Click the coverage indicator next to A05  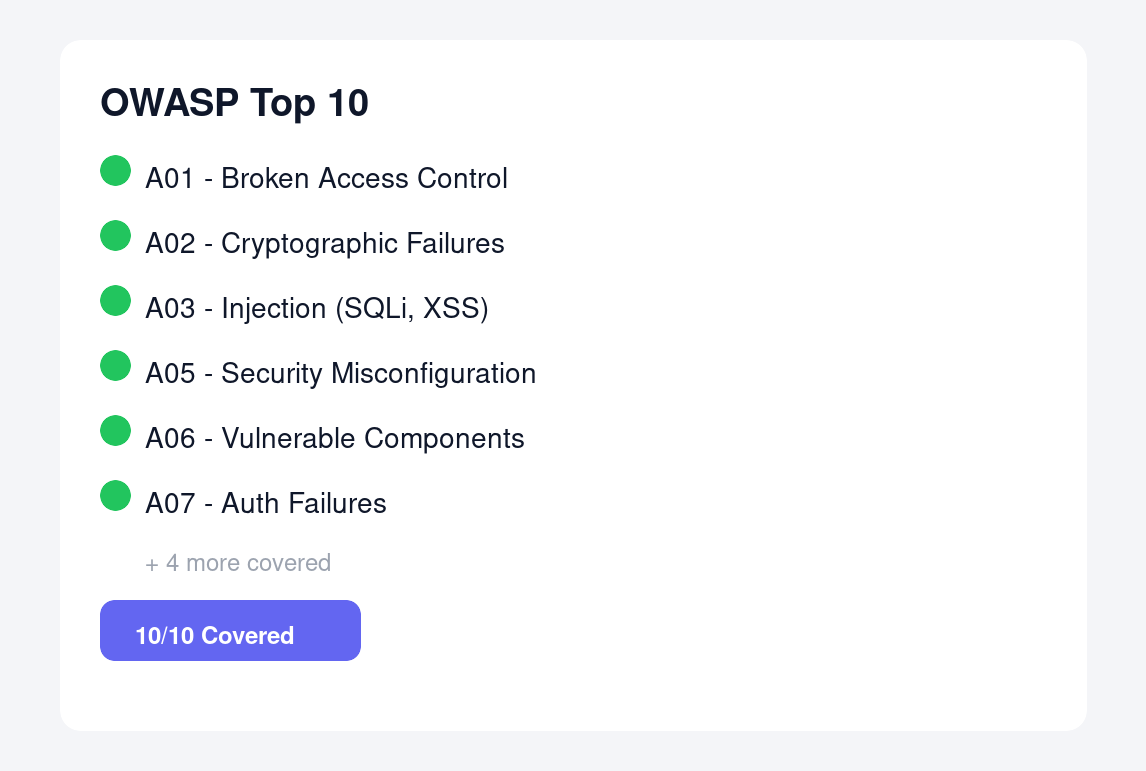click(x=115, y=366)
